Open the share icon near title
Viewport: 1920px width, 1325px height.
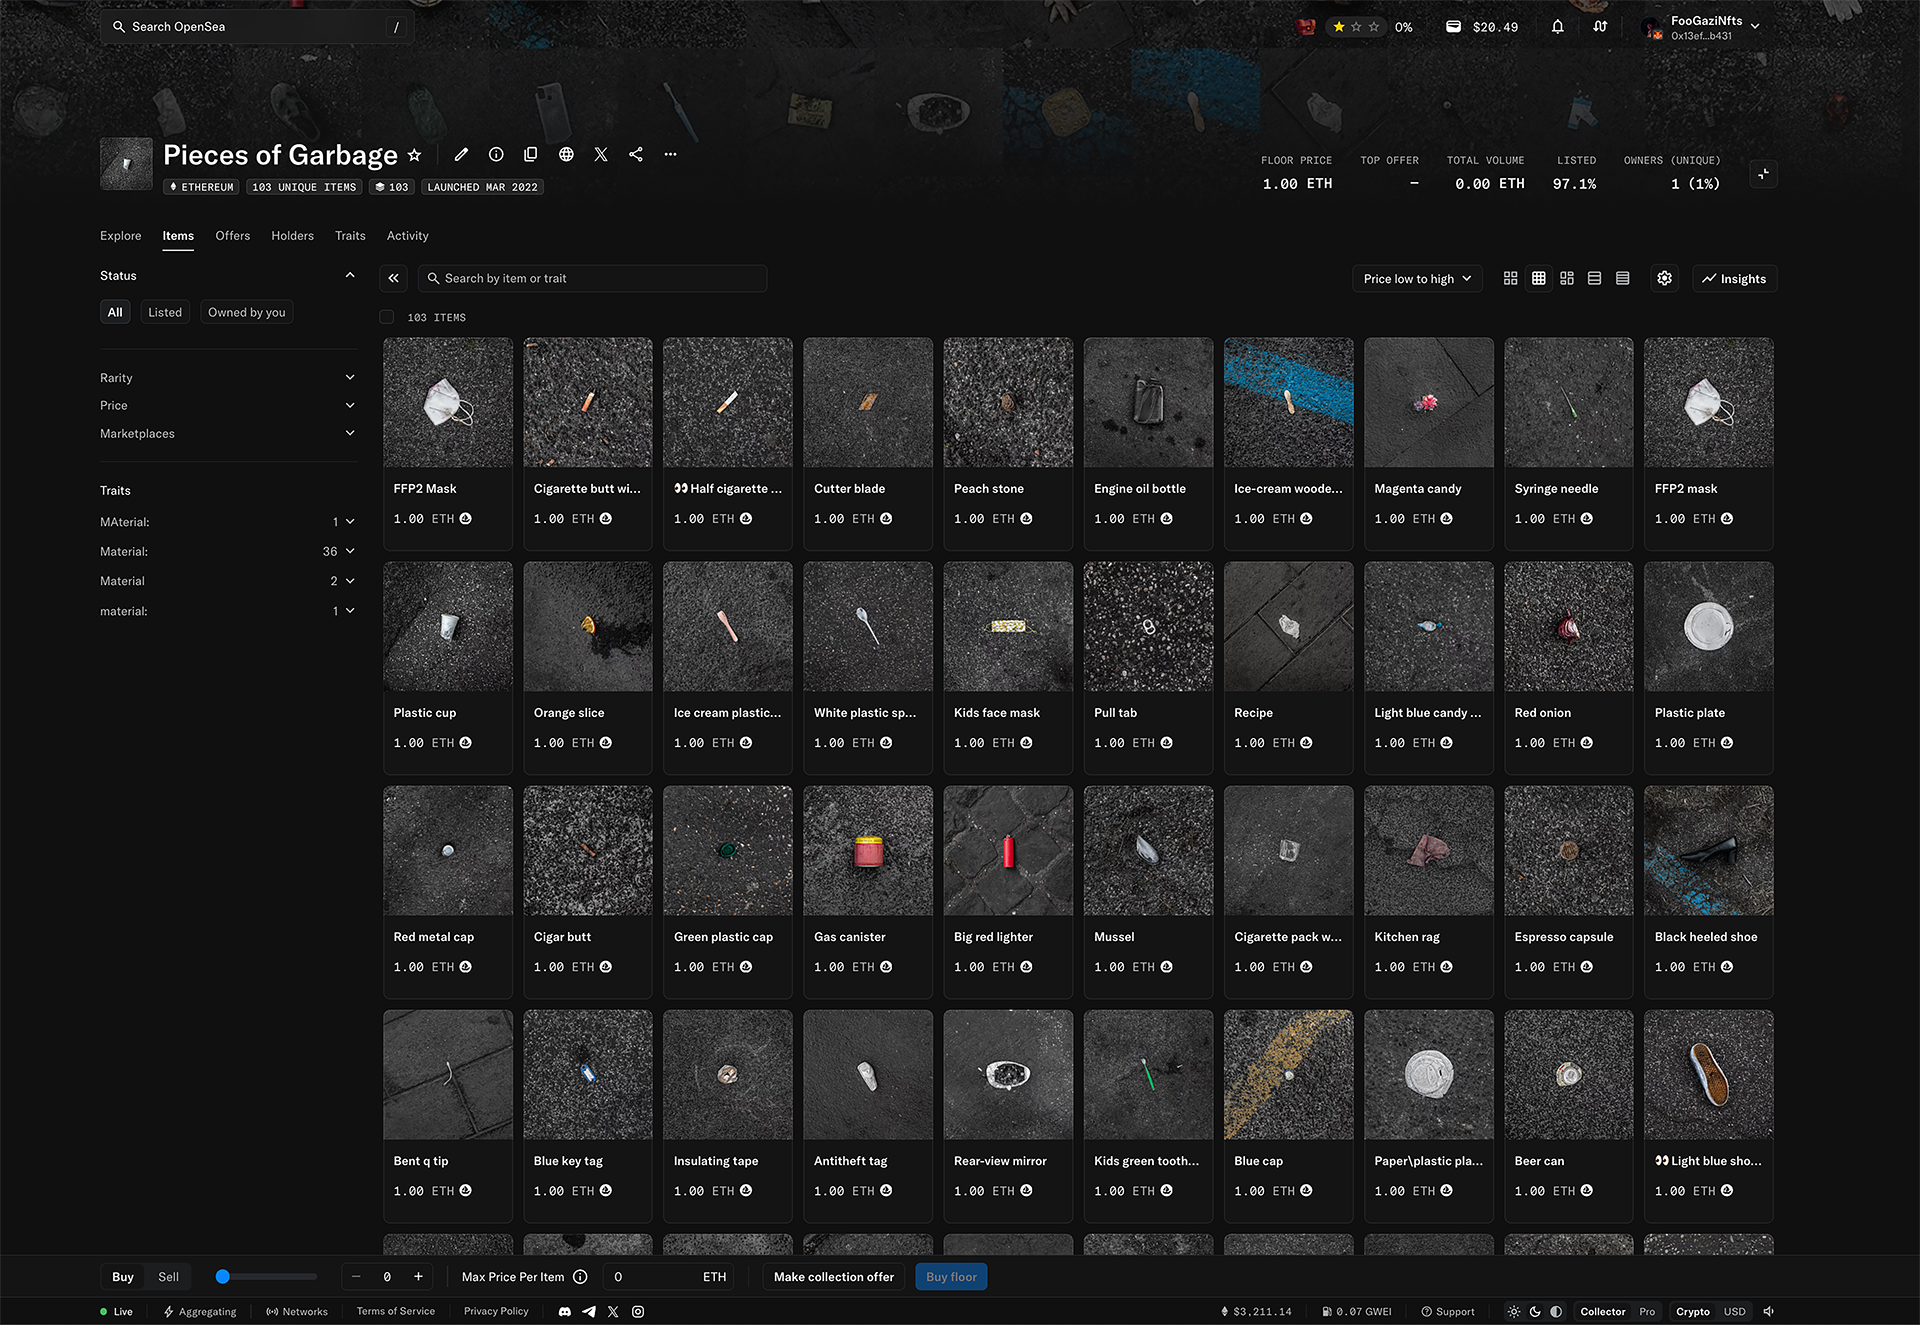coord(636,154)
